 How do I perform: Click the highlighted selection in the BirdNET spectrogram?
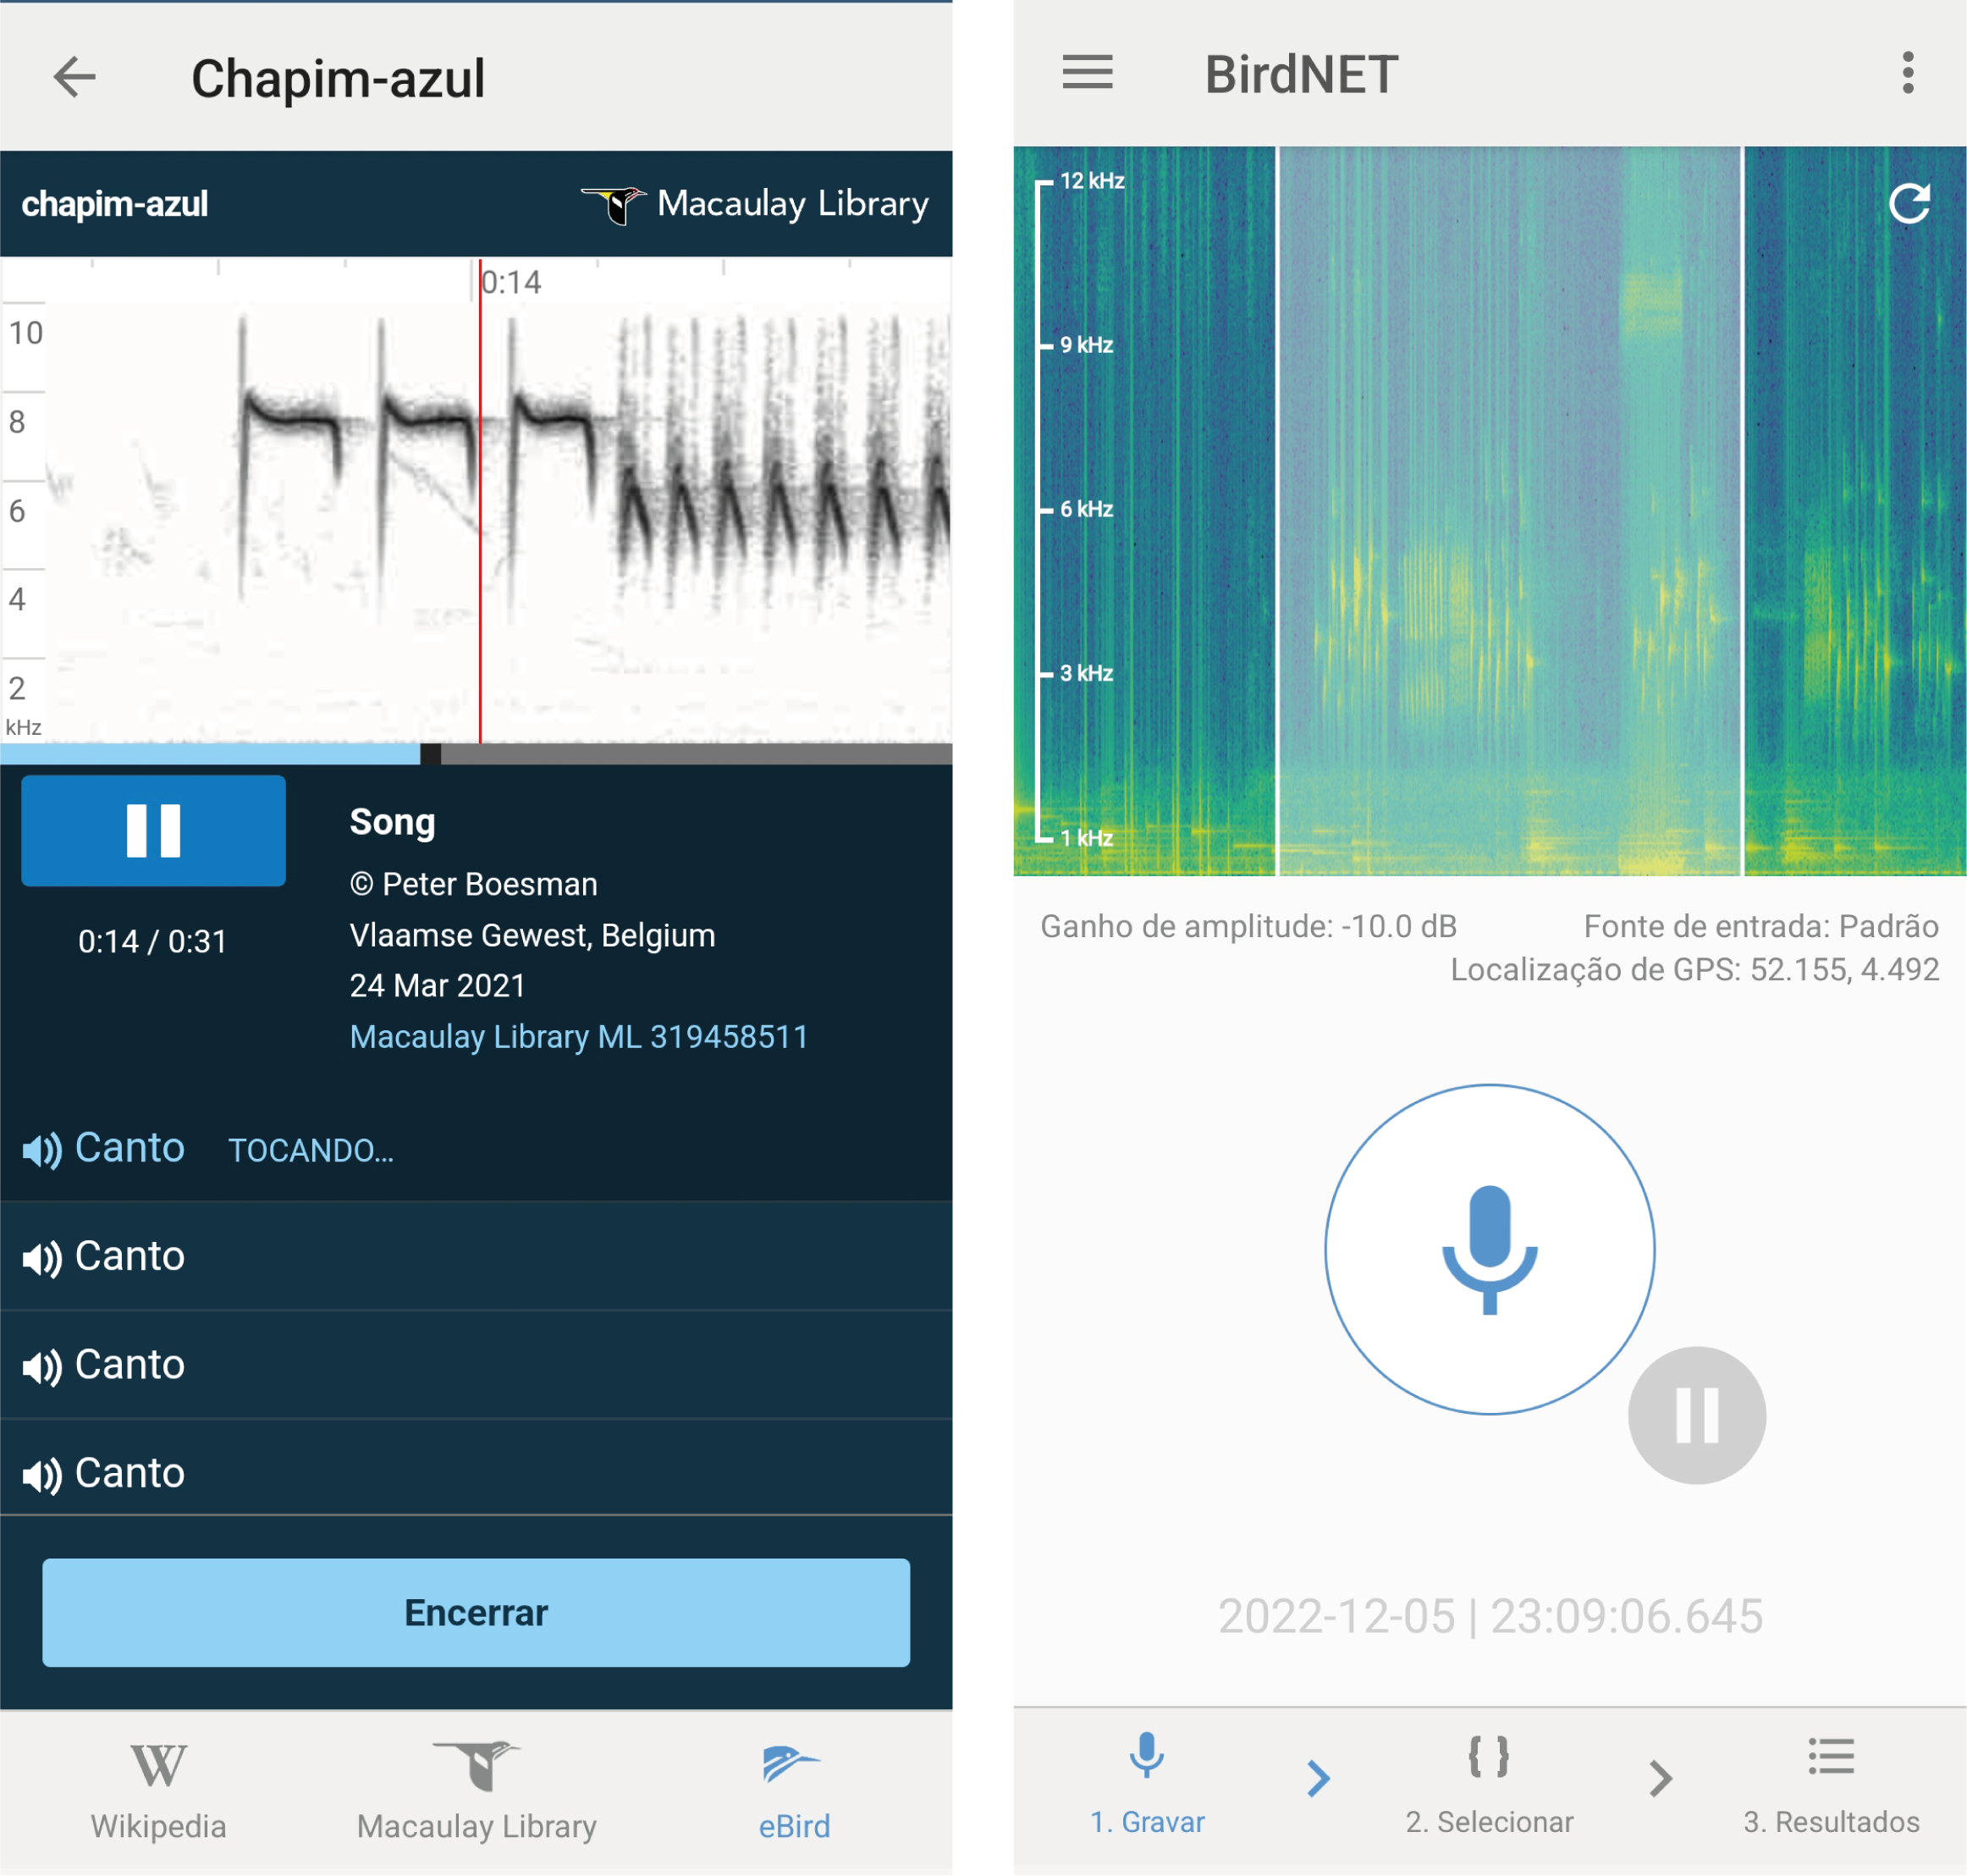tap(1510, 510)
